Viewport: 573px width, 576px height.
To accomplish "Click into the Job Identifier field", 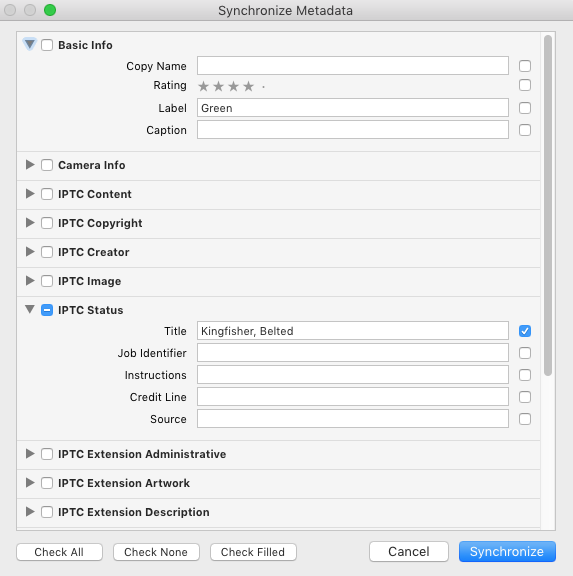I will click(353, 353).
